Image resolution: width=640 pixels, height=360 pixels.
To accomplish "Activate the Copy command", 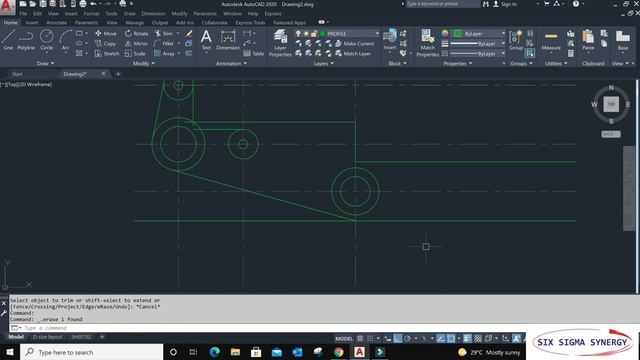I will click(105, 43).
